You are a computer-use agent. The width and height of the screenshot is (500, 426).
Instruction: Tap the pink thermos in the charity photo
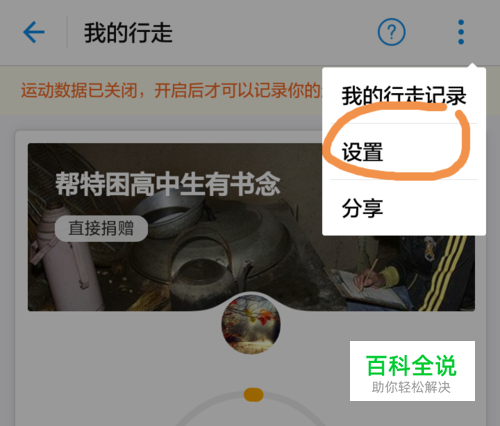tap(72, 260)
